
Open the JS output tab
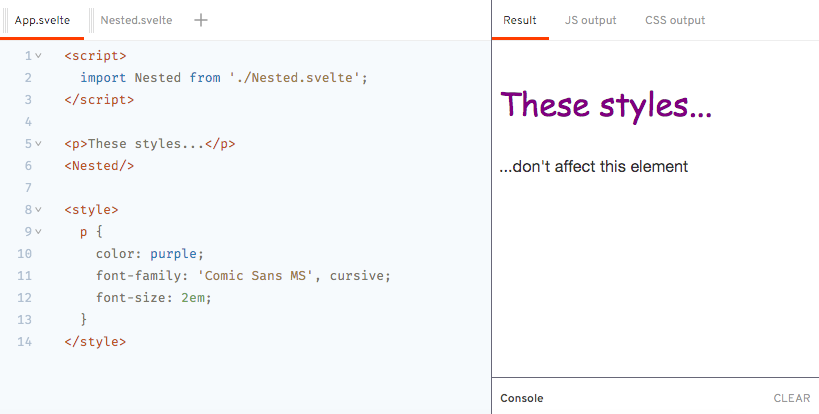(590, 20)
